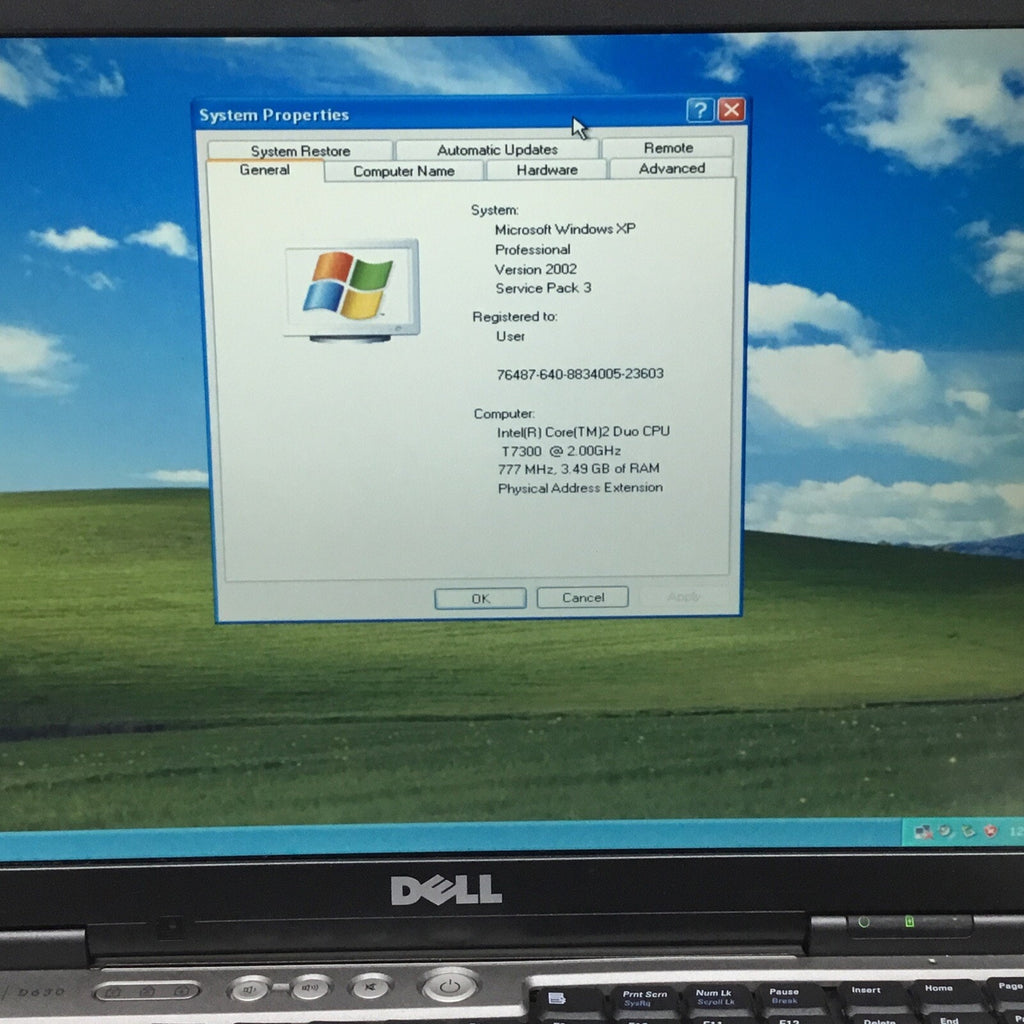Switch to the Hardware tab
Image resolution: width=1024 pixels, height=1024 pixels.
click(x=546, y=170)
